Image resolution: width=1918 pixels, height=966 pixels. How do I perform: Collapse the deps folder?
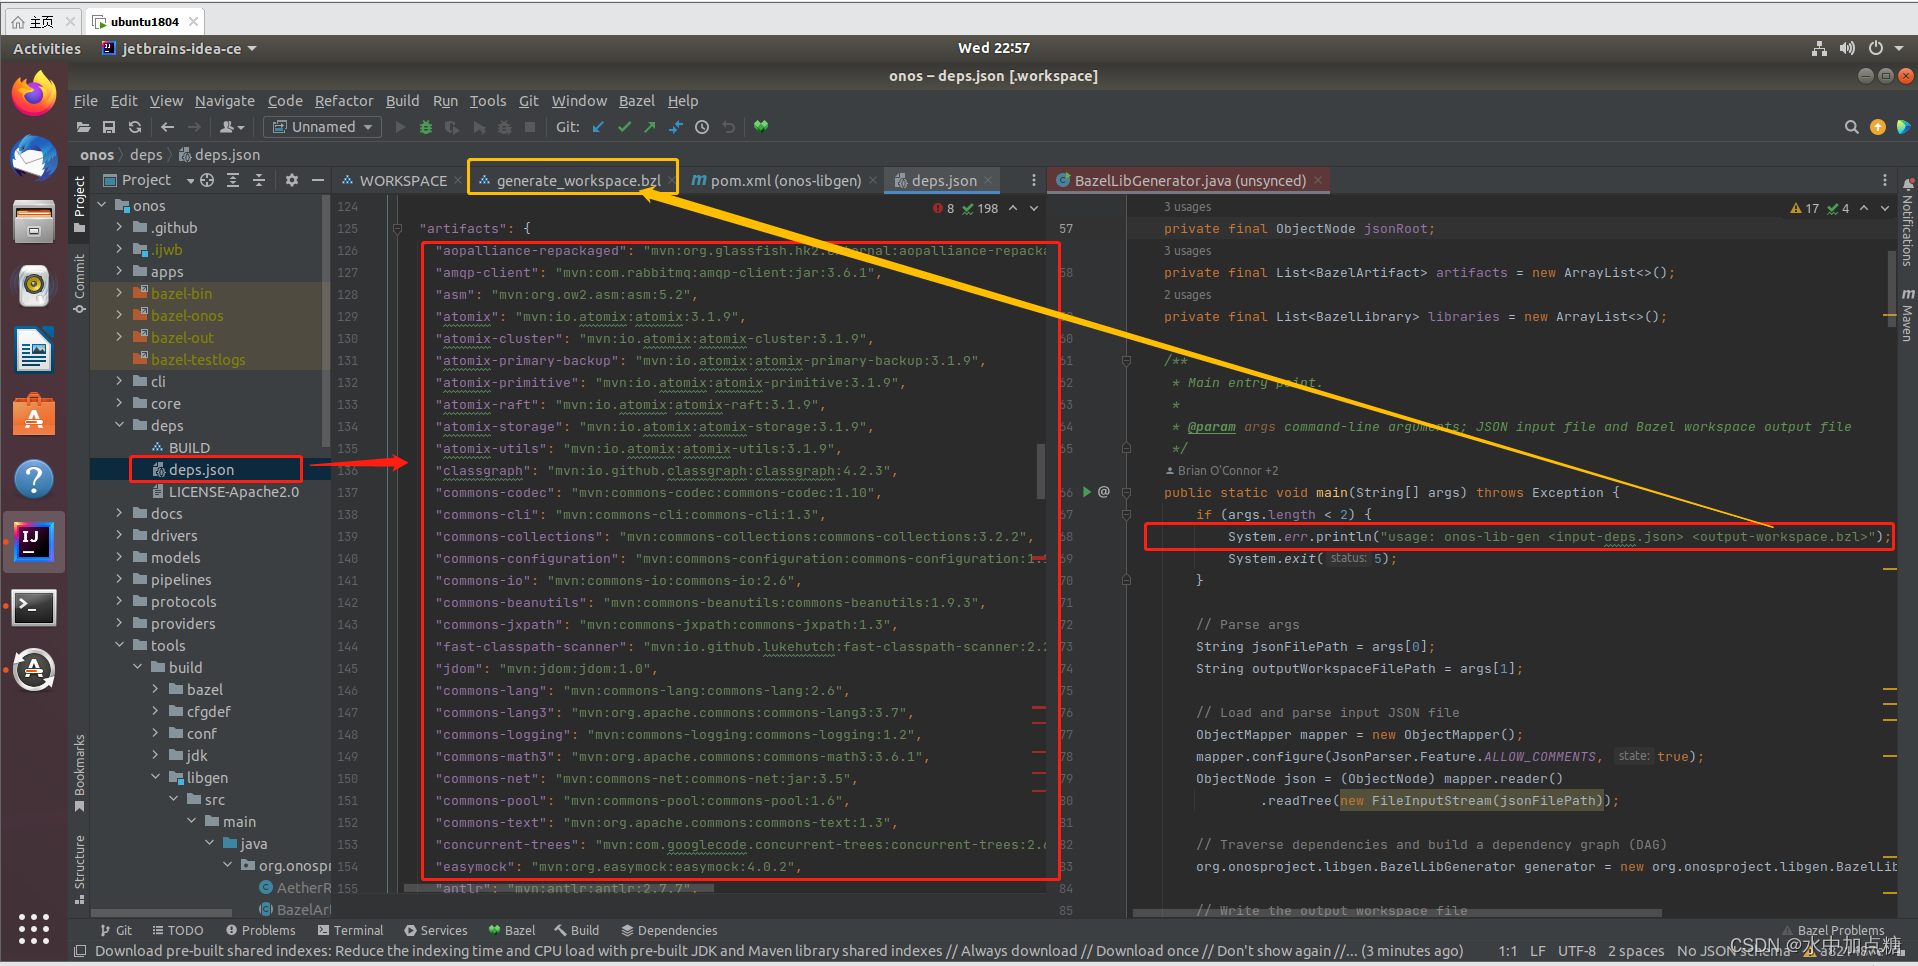coord(119,426)
